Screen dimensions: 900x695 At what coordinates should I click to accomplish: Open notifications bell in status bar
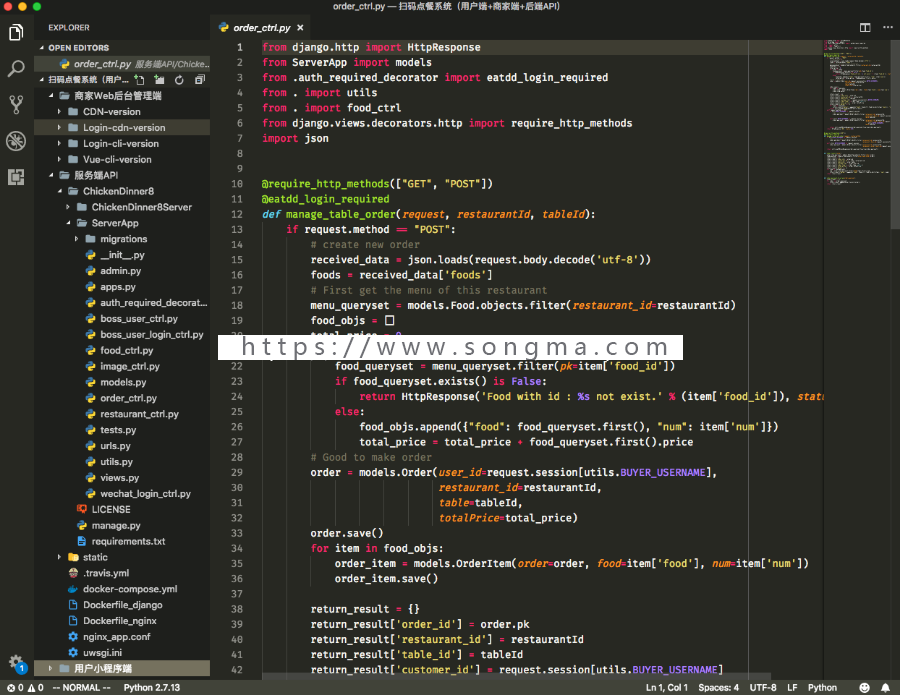pyautogui.click(x=885, y=688)
